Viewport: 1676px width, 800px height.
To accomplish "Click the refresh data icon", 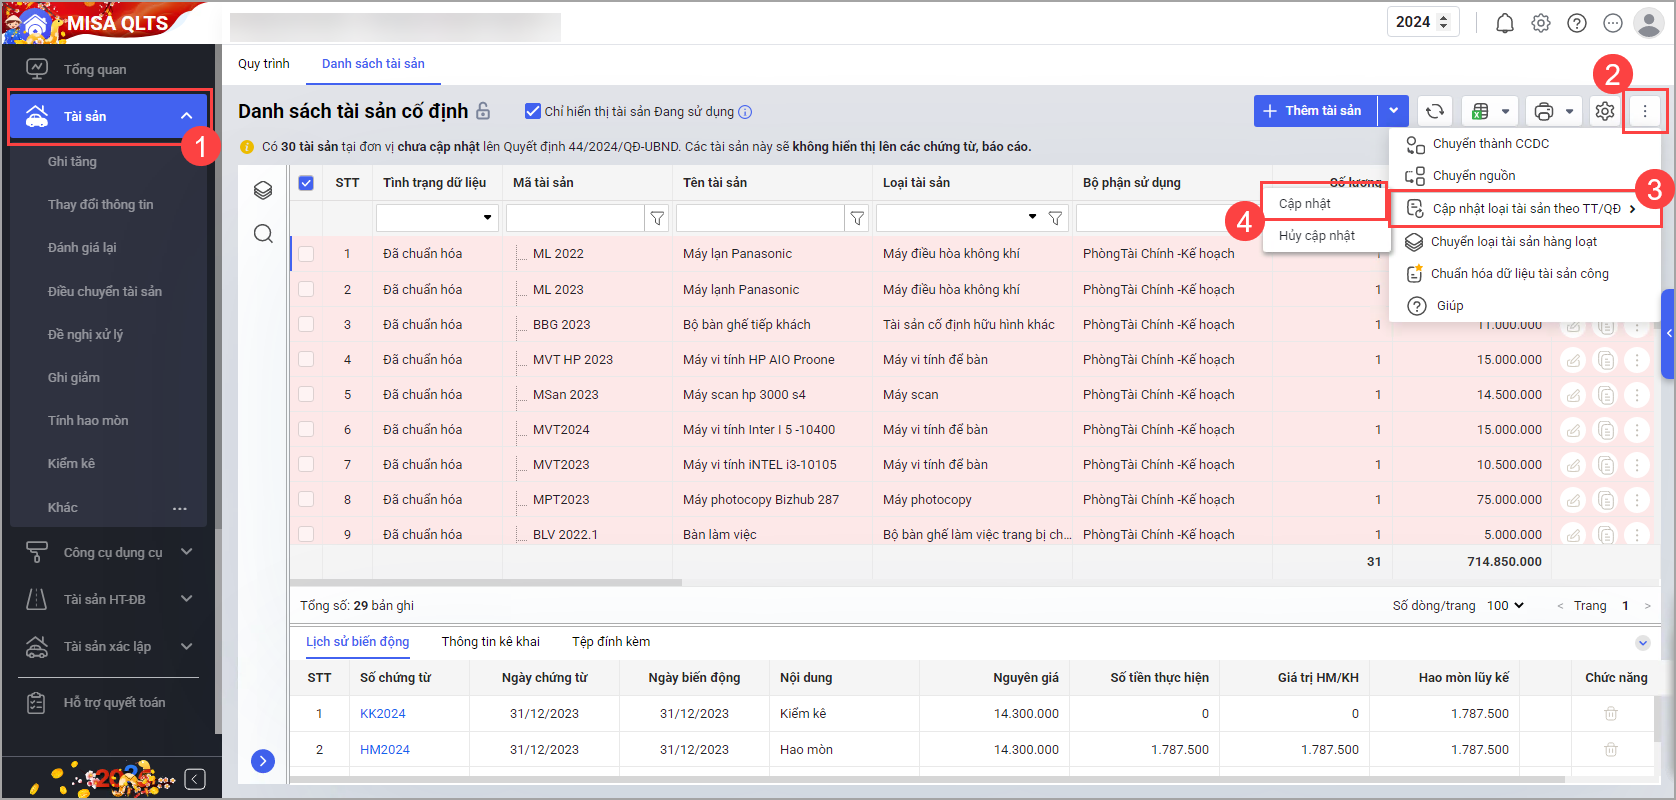I will pos(1434,111).
